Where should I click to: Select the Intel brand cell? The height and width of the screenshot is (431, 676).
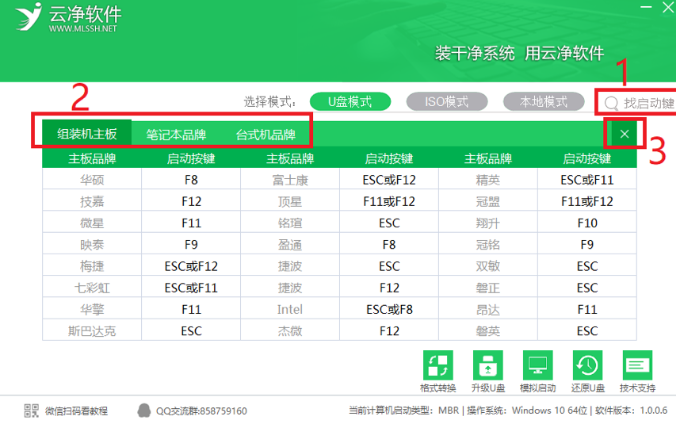[289, 310]
